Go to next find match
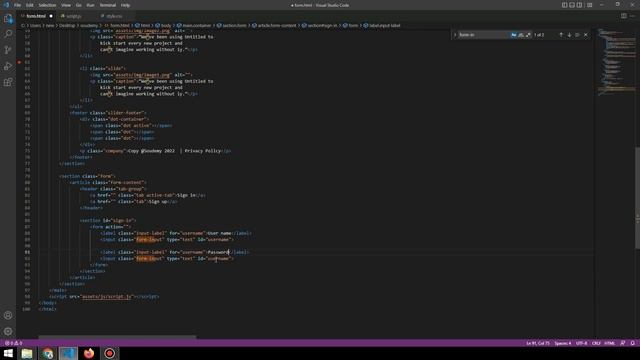The image size is (640, 360). coord(569,35)
